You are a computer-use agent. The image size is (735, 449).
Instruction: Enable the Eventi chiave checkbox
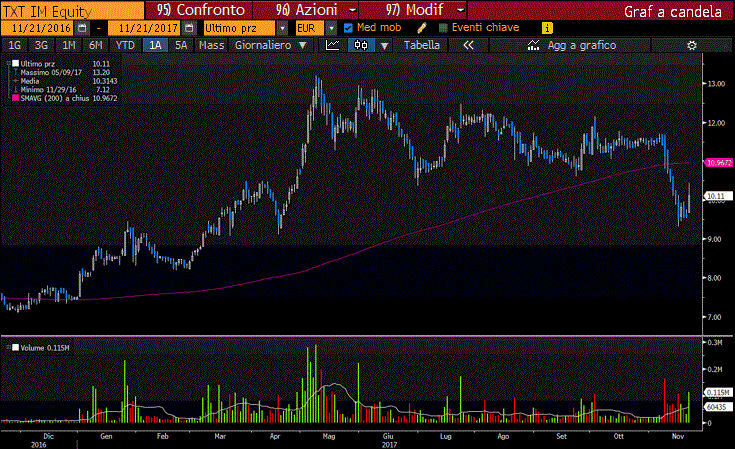[x=443, y=28]
